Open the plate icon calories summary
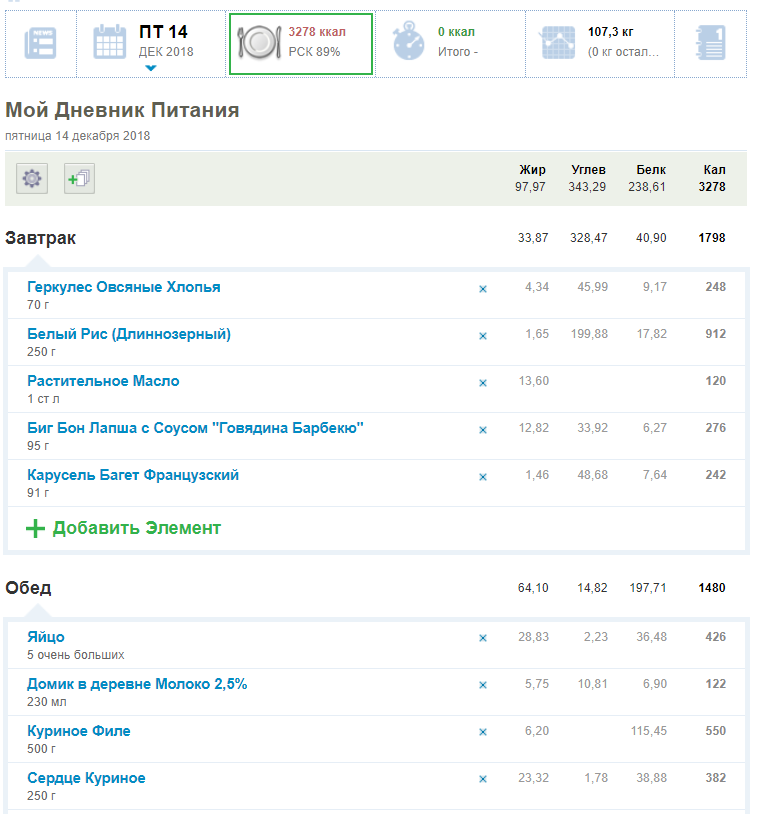763x814 pixels. tap(258, 43)
